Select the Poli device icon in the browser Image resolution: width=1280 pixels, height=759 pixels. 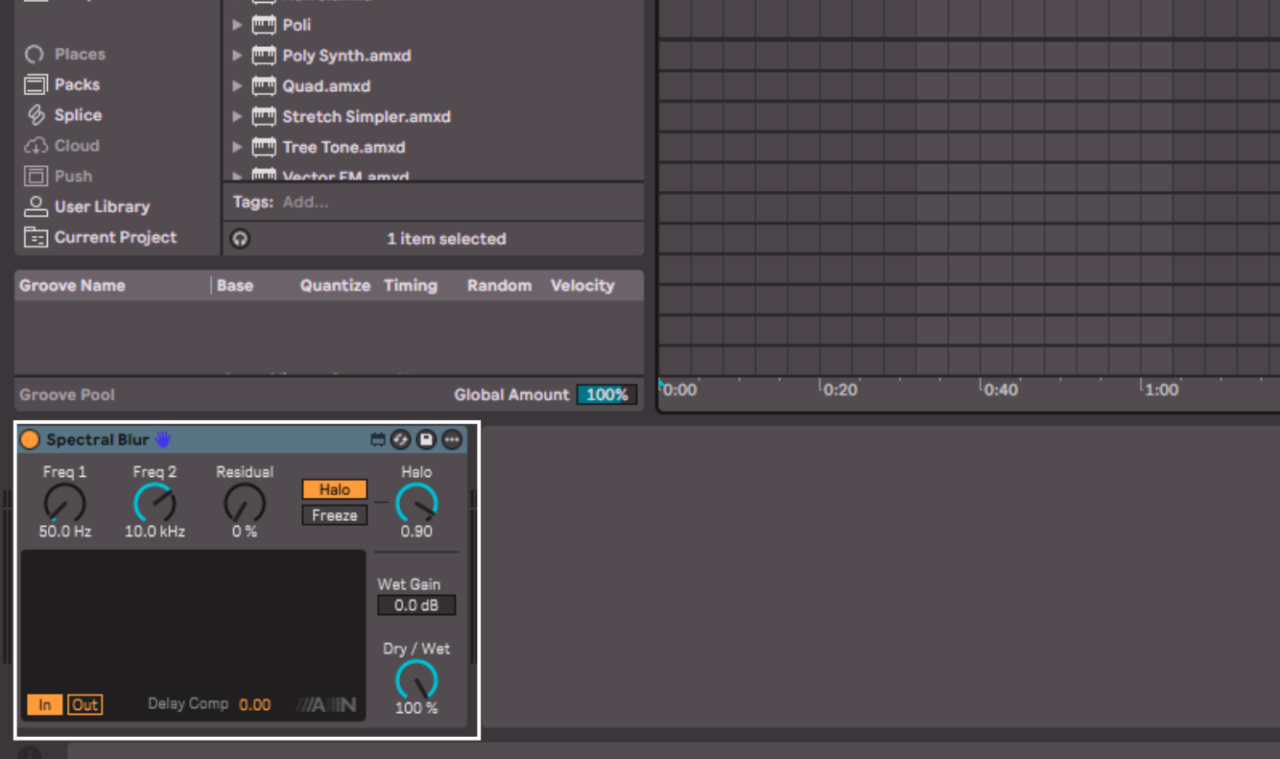[x=264, y=25]
